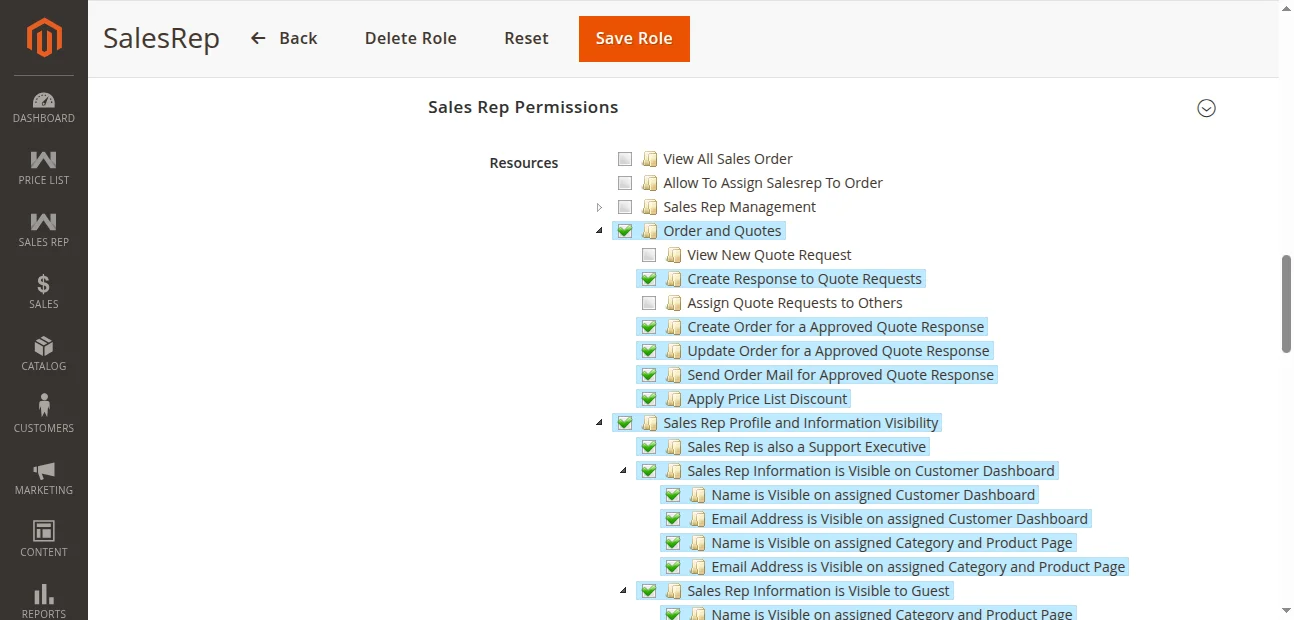The height and width of the screenshot is (620, 1294).
Task: Open the Catalog box icon
Action: [44, 347]
